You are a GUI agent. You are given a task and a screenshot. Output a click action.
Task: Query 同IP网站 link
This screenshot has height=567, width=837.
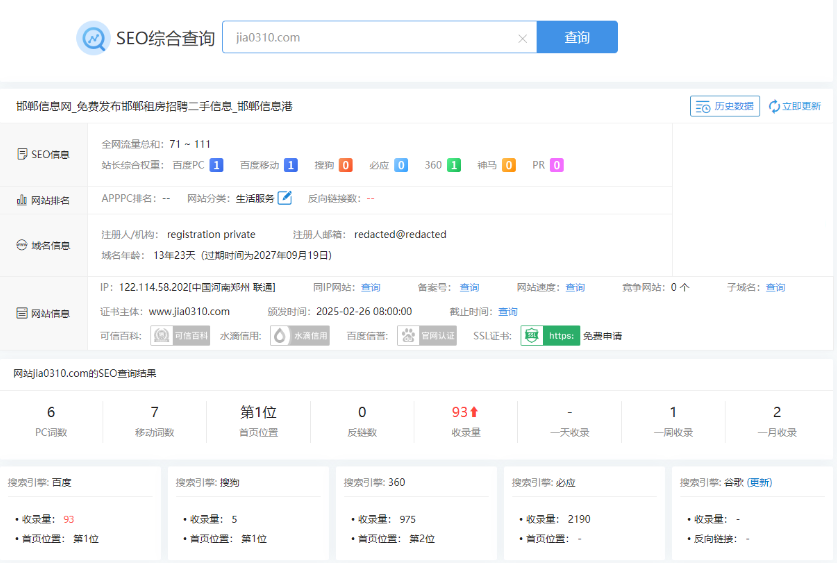click(x=370, y=288)
